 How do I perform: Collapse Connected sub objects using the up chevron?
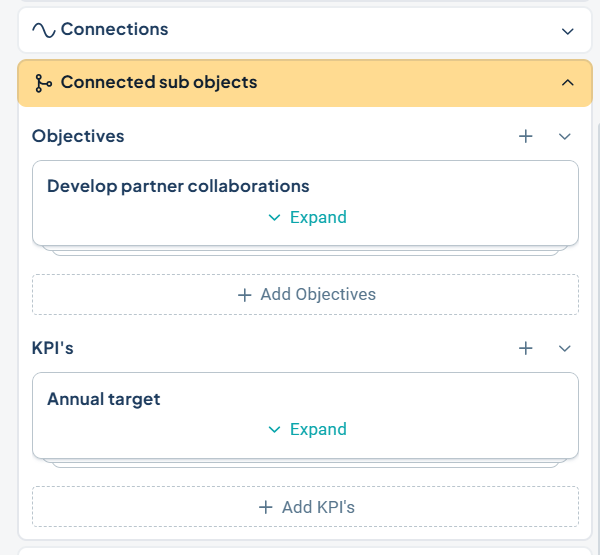(x=568, y=83)
